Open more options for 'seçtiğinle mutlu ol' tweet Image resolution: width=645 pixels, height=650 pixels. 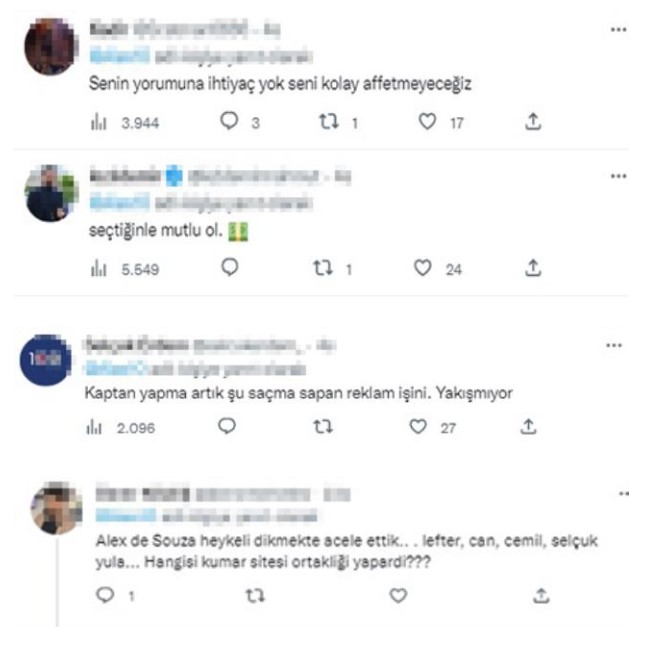coord(618,176)
